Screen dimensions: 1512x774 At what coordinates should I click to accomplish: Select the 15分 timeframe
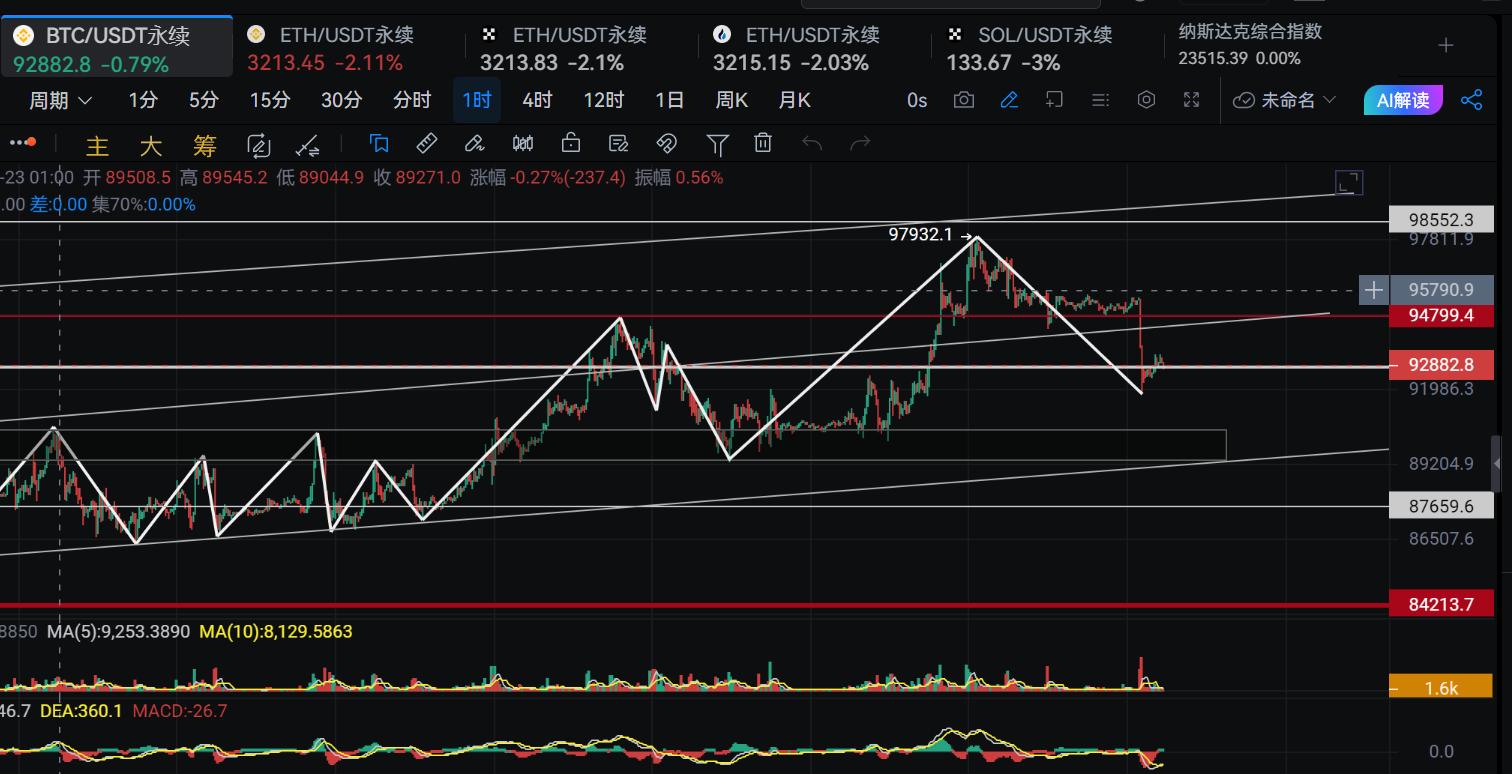click(x=270, y=100)
